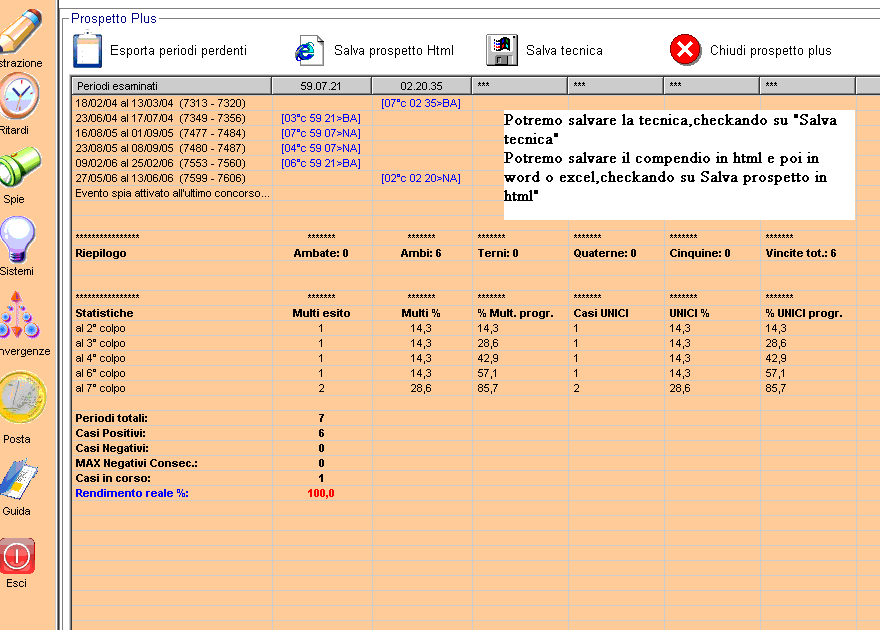Select the 02.20.35 column header
The height and width of the screenshot is (630, 880).
[421, 86]
